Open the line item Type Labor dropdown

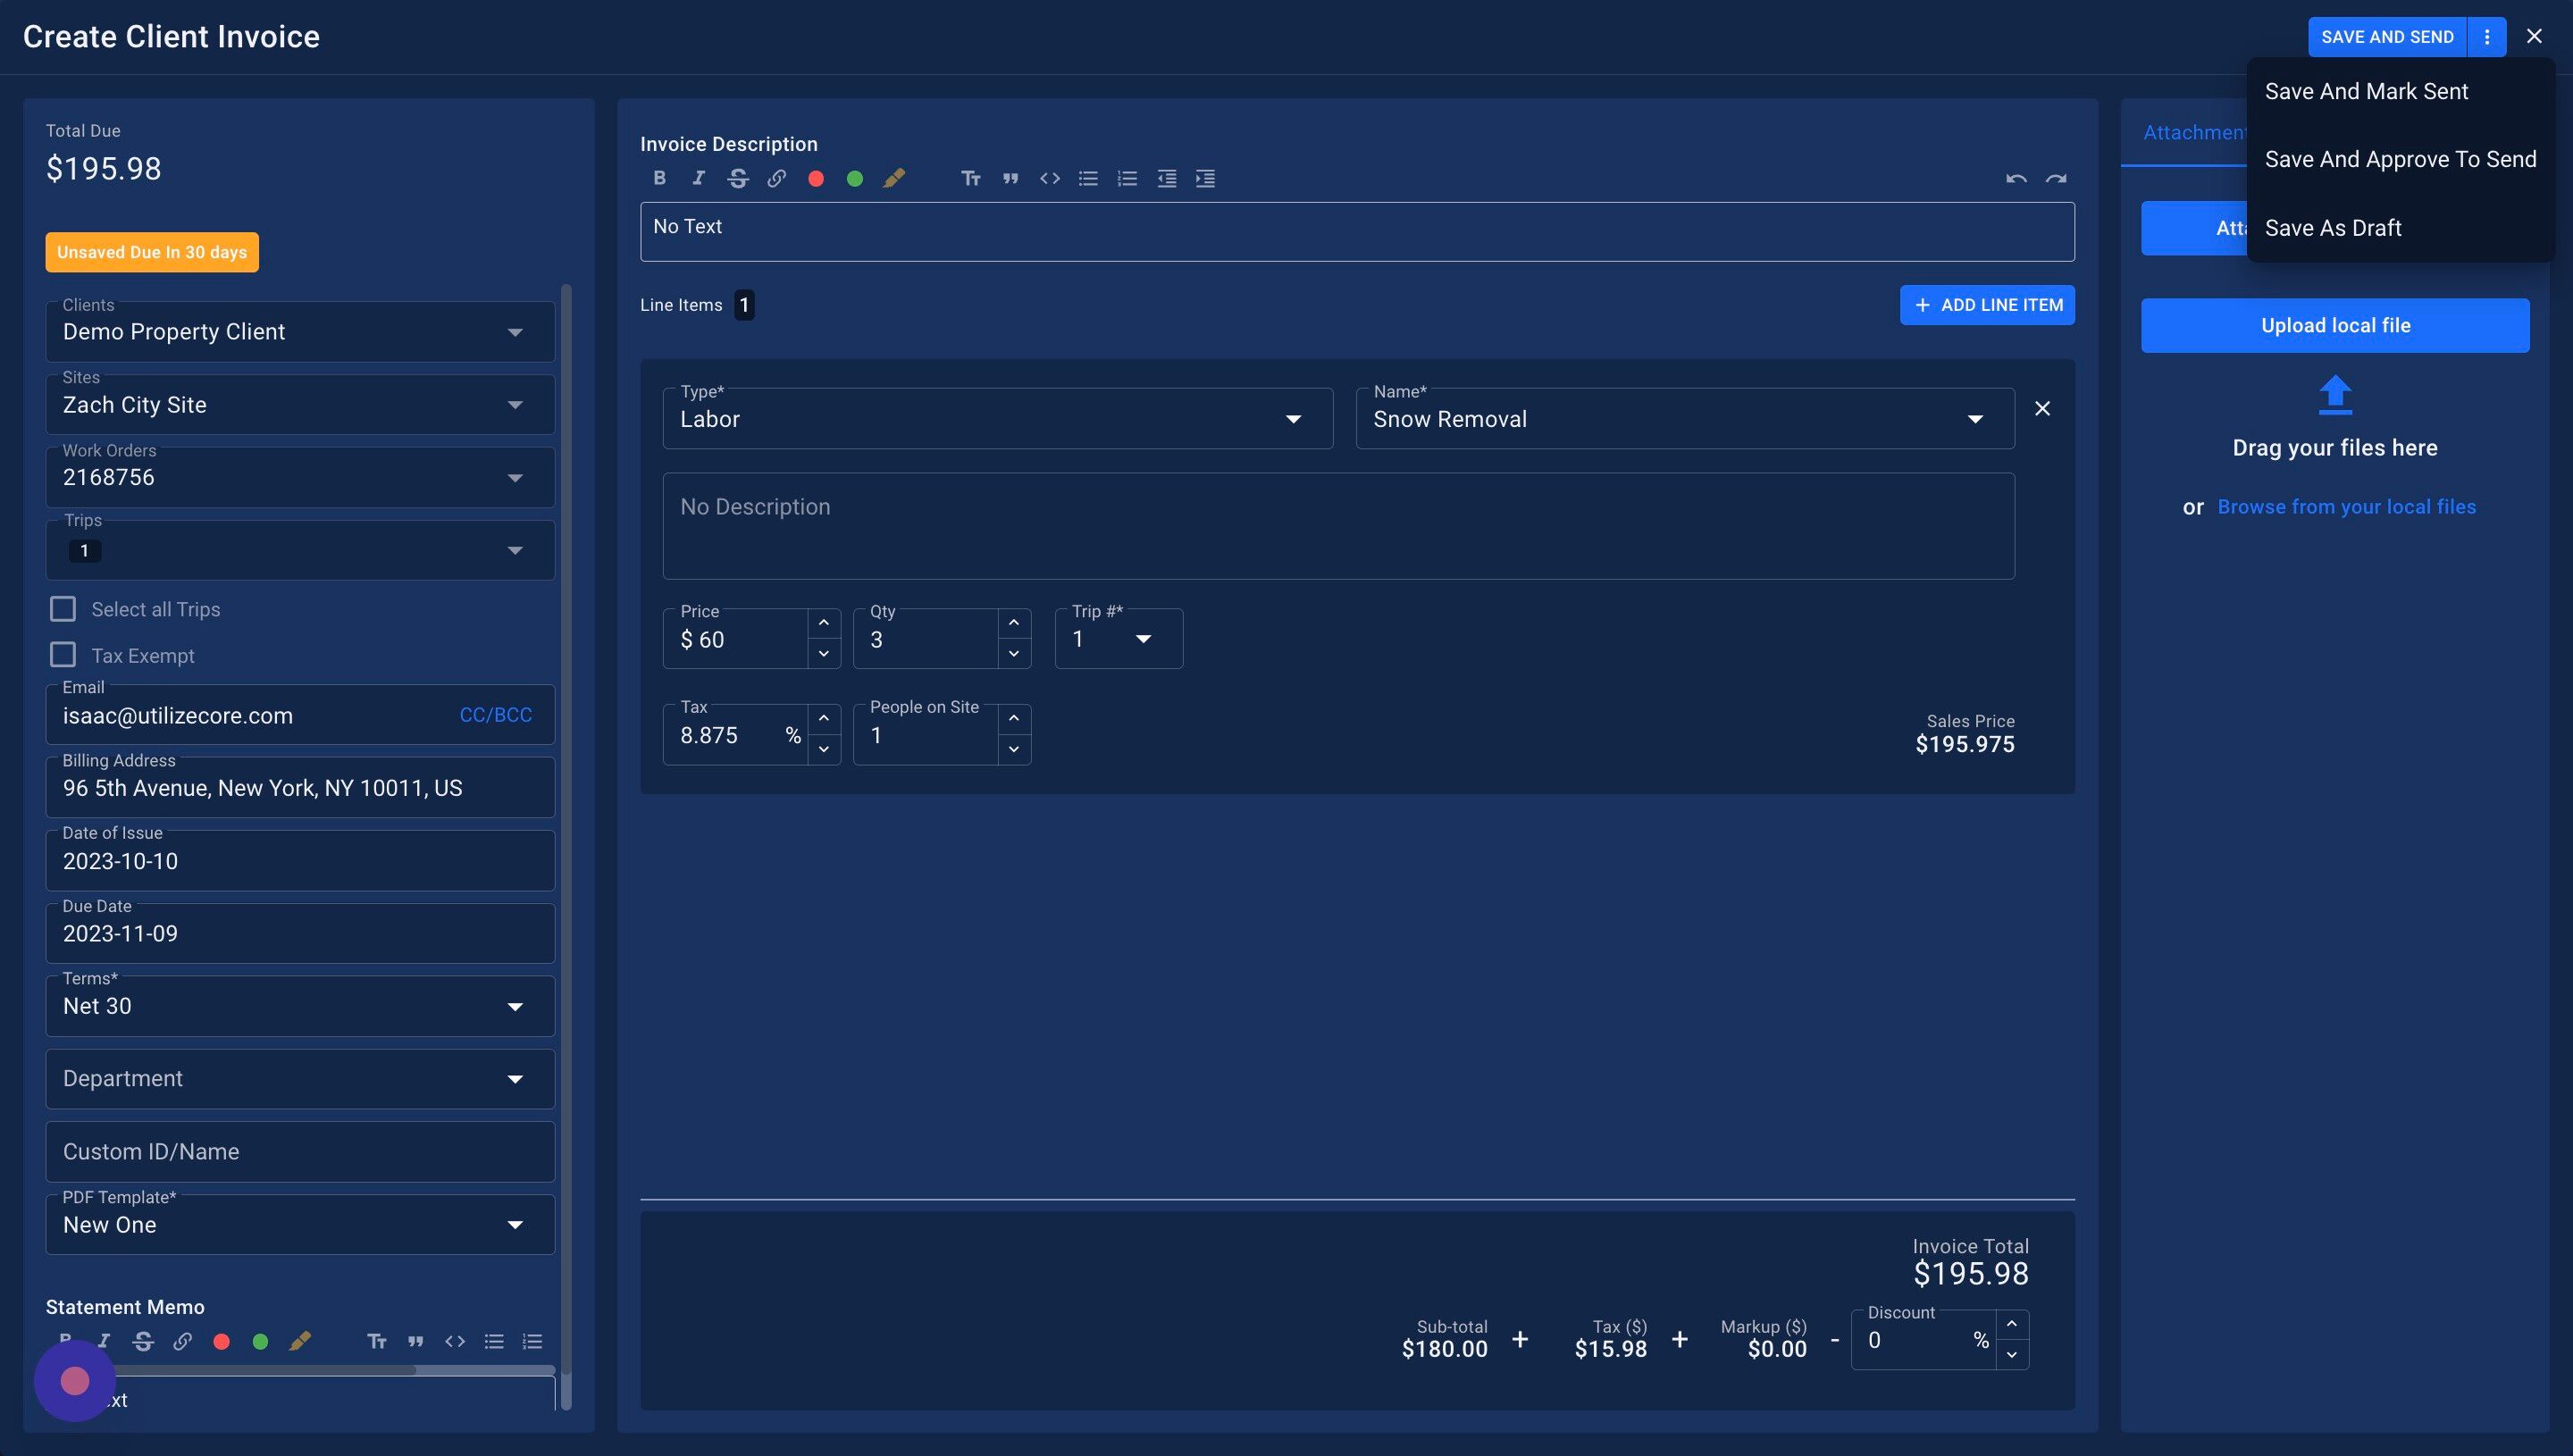pos(997,419)
